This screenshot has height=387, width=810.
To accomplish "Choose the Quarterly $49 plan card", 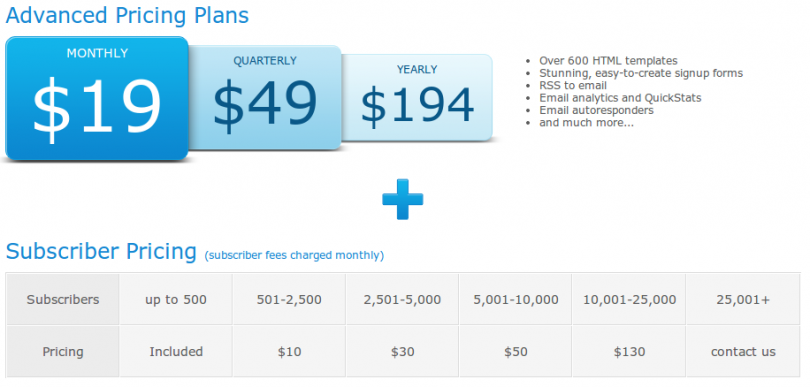I will pyautogui.click(x=265, y=98).
